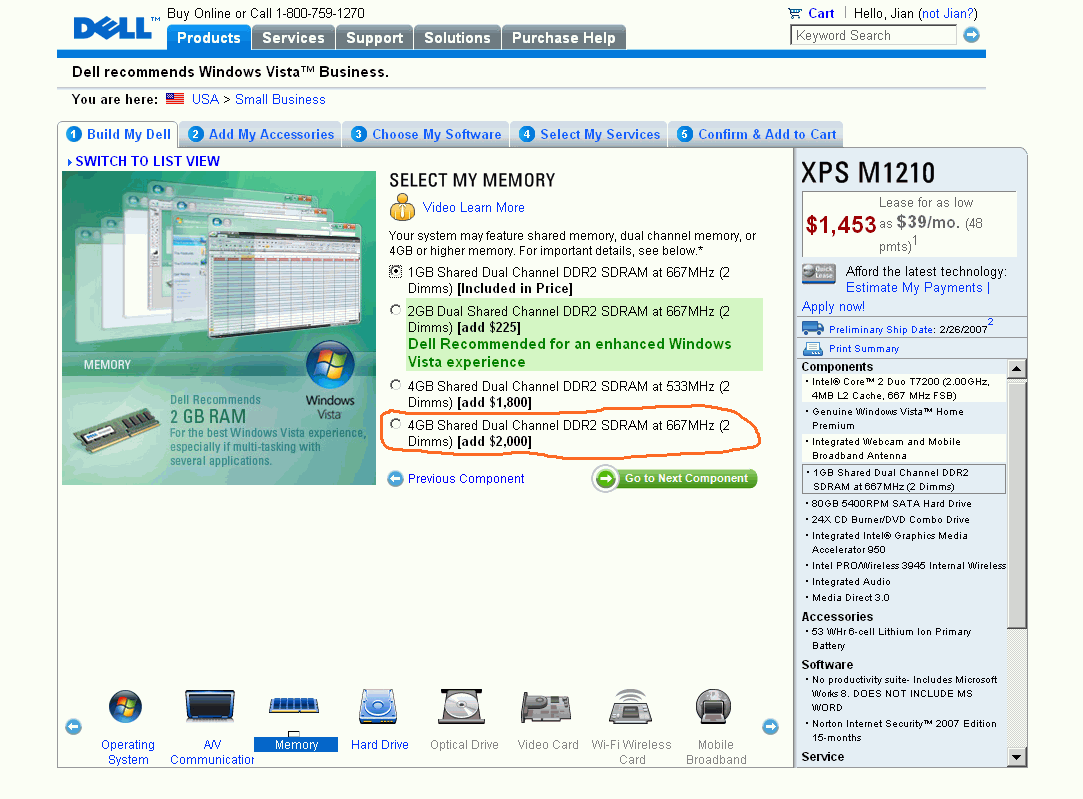The image size is (1083, 799).
Task: Select the Memory module icon
Action: pos(294,706)
